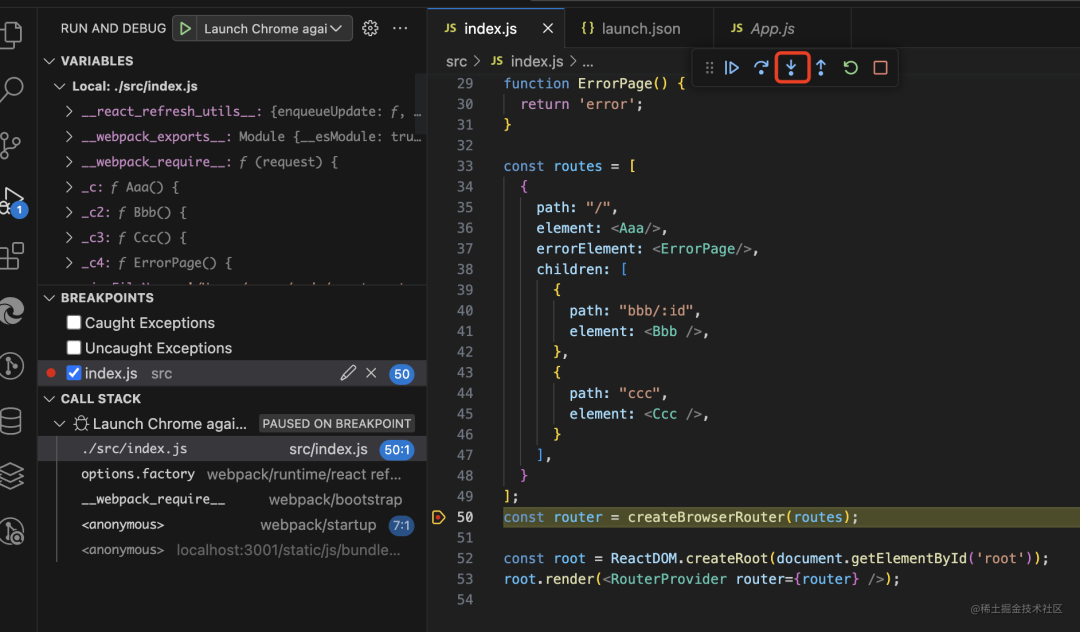Open Run and Debug more actions menu
1080x632 pixels.
pos(400,28)
